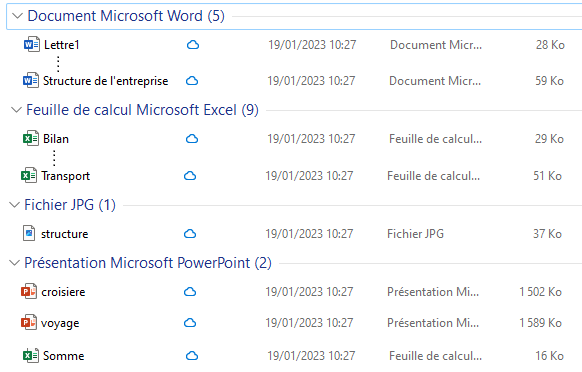Select the Excel icon beside Bilan
582x372 pixels.
coord(30,138)
